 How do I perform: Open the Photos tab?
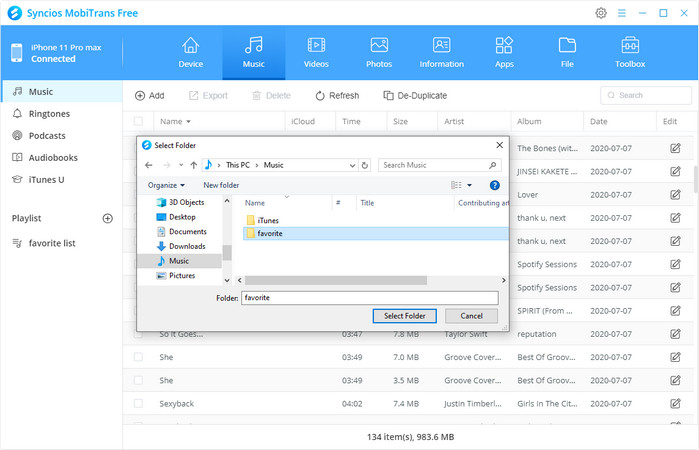(x=379, y=53)
